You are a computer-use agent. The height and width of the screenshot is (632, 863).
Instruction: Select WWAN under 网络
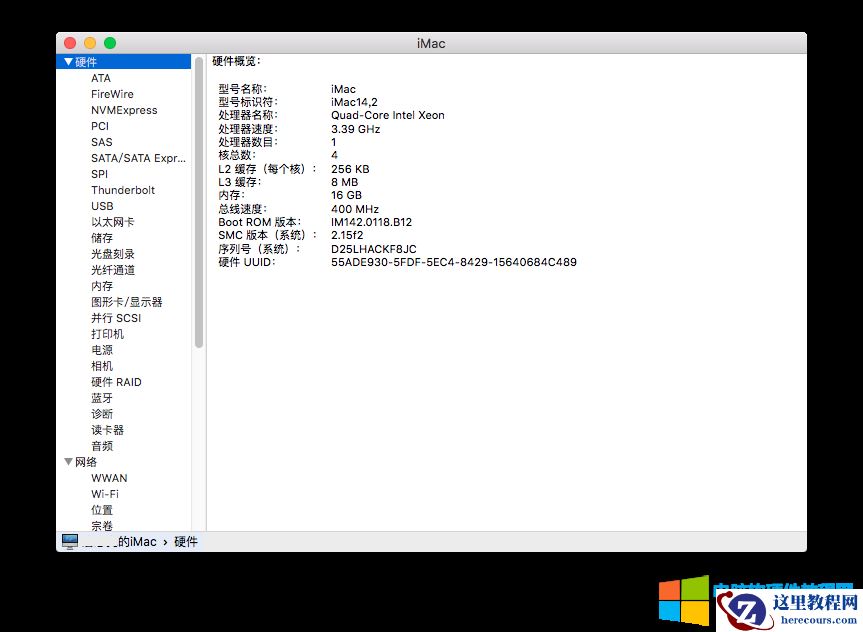(x=109, y=478)
